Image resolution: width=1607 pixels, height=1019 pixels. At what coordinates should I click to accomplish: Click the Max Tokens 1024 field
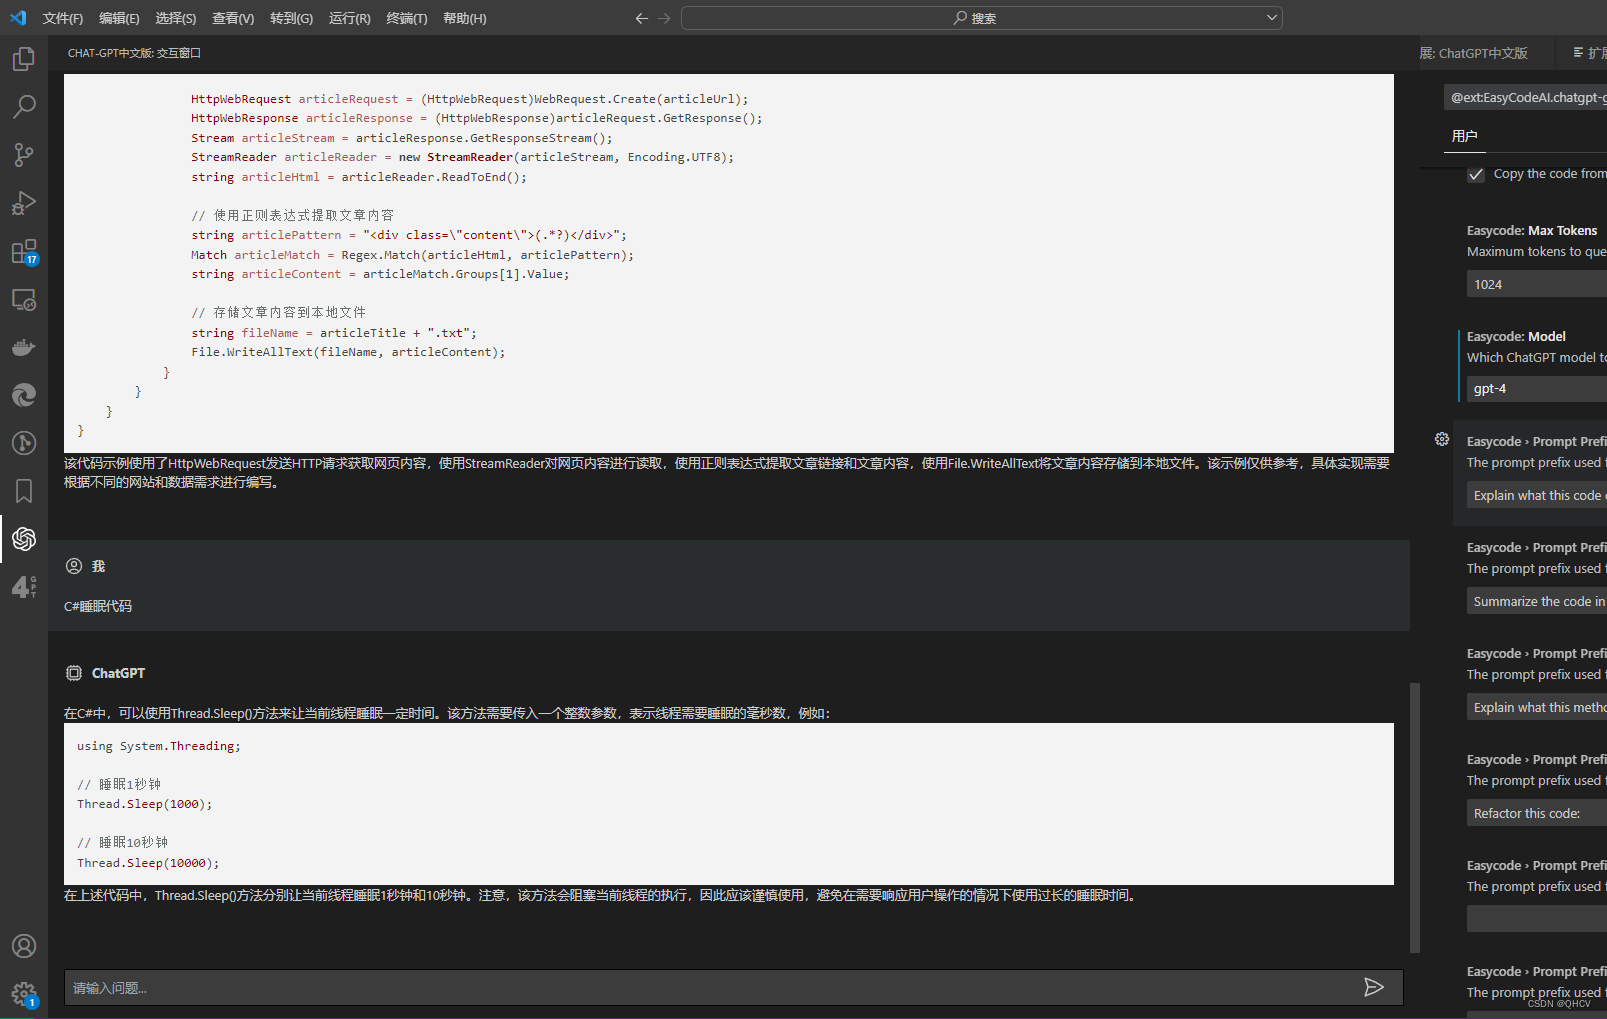(x=1537, y=284)
